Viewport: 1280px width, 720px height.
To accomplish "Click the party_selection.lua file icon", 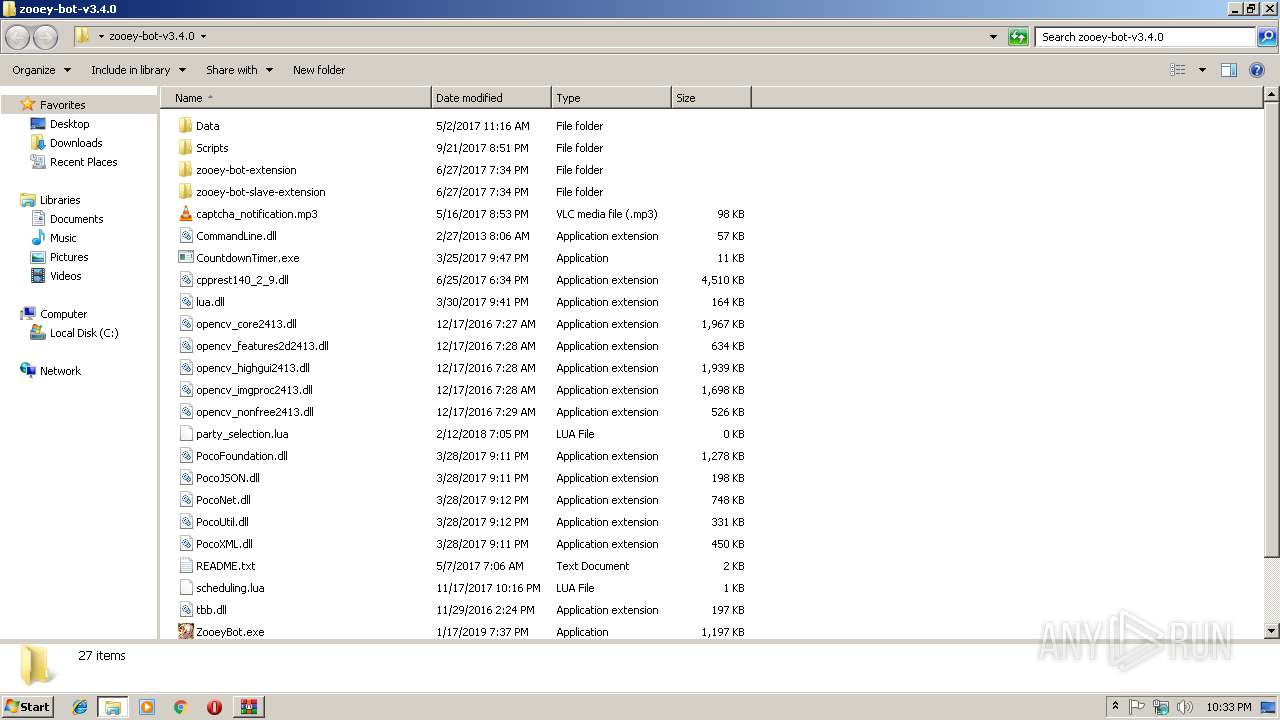I will pyautogui.click(x=185, y=434).
